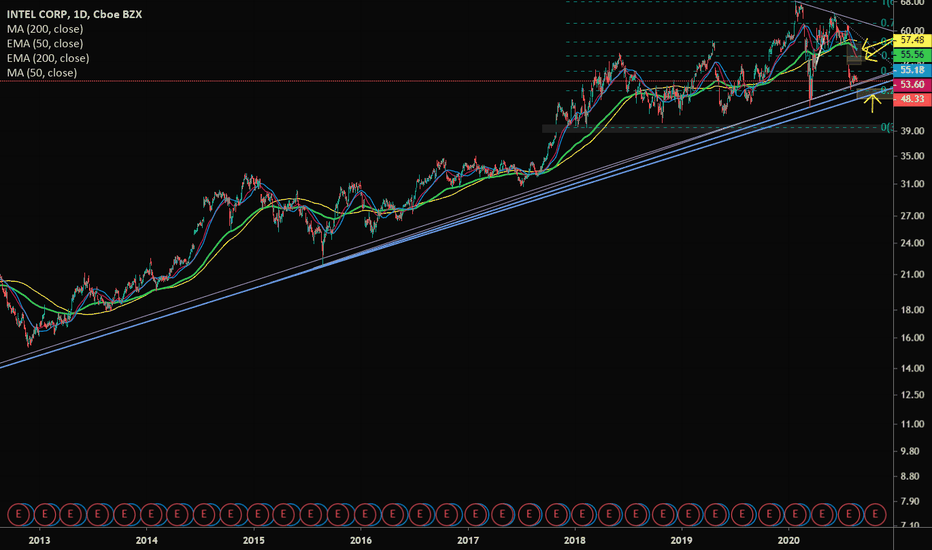Screen dimensions: 932x550
Task: Click the crimson 53.60 price label
Action: coord(912,84)
